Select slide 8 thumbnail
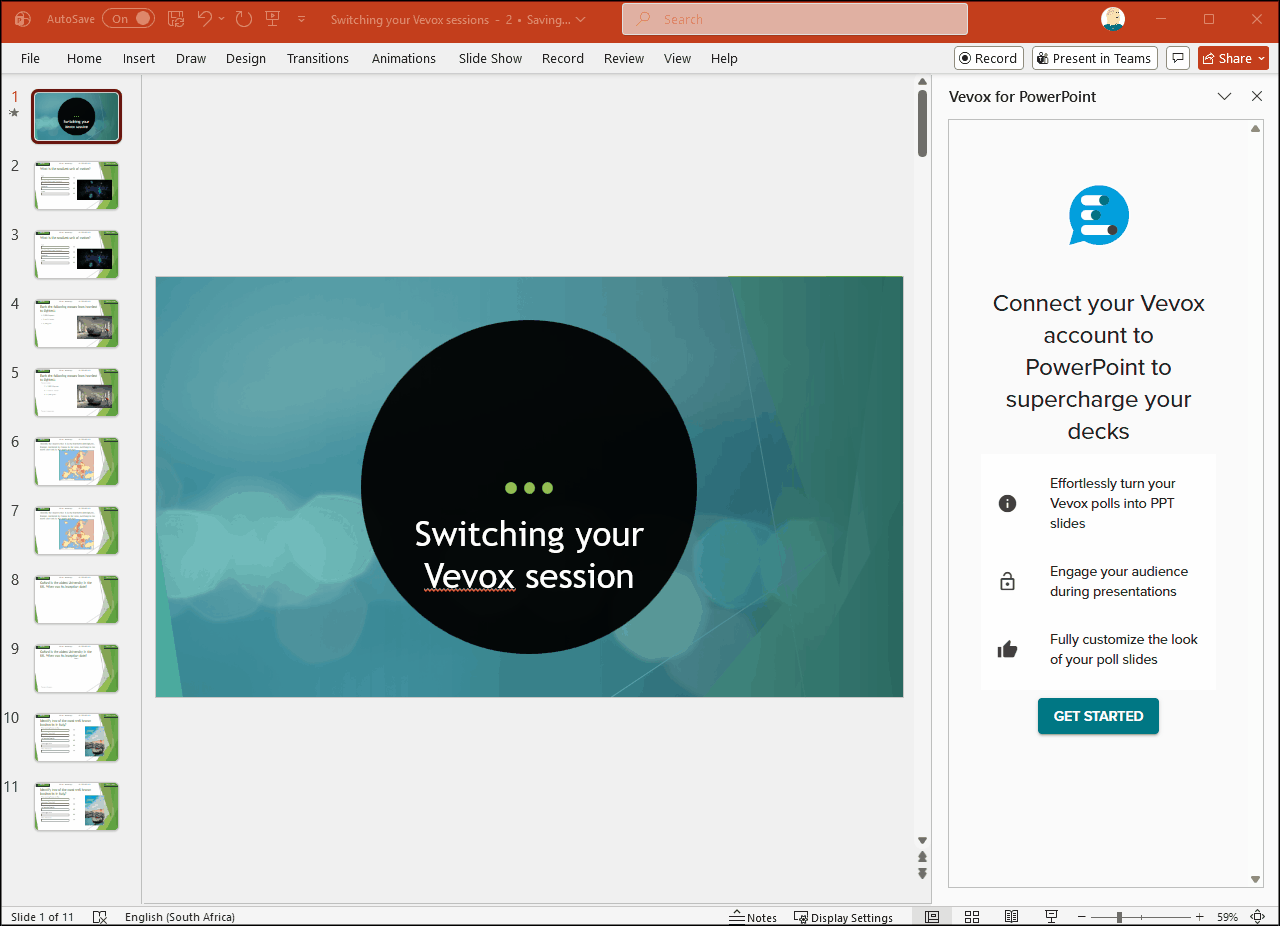Screen dimensions: 1280x926 coord(76,599)
